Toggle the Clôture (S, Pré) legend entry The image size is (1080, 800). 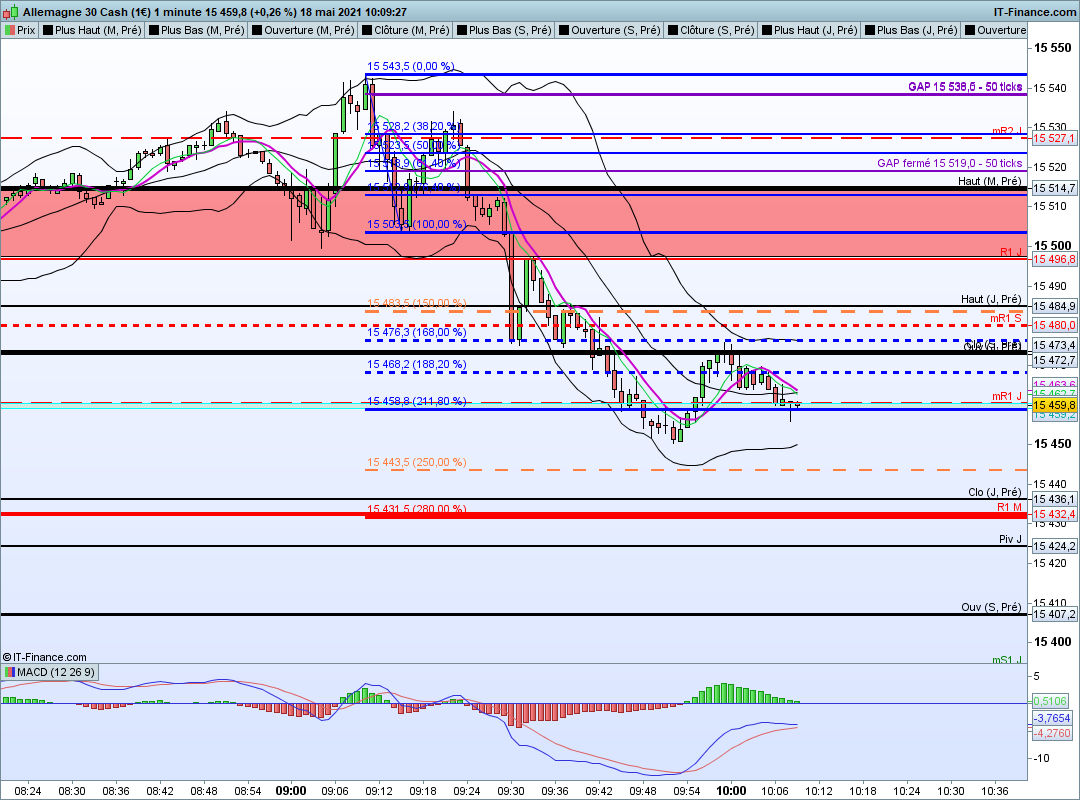(711, 30)
